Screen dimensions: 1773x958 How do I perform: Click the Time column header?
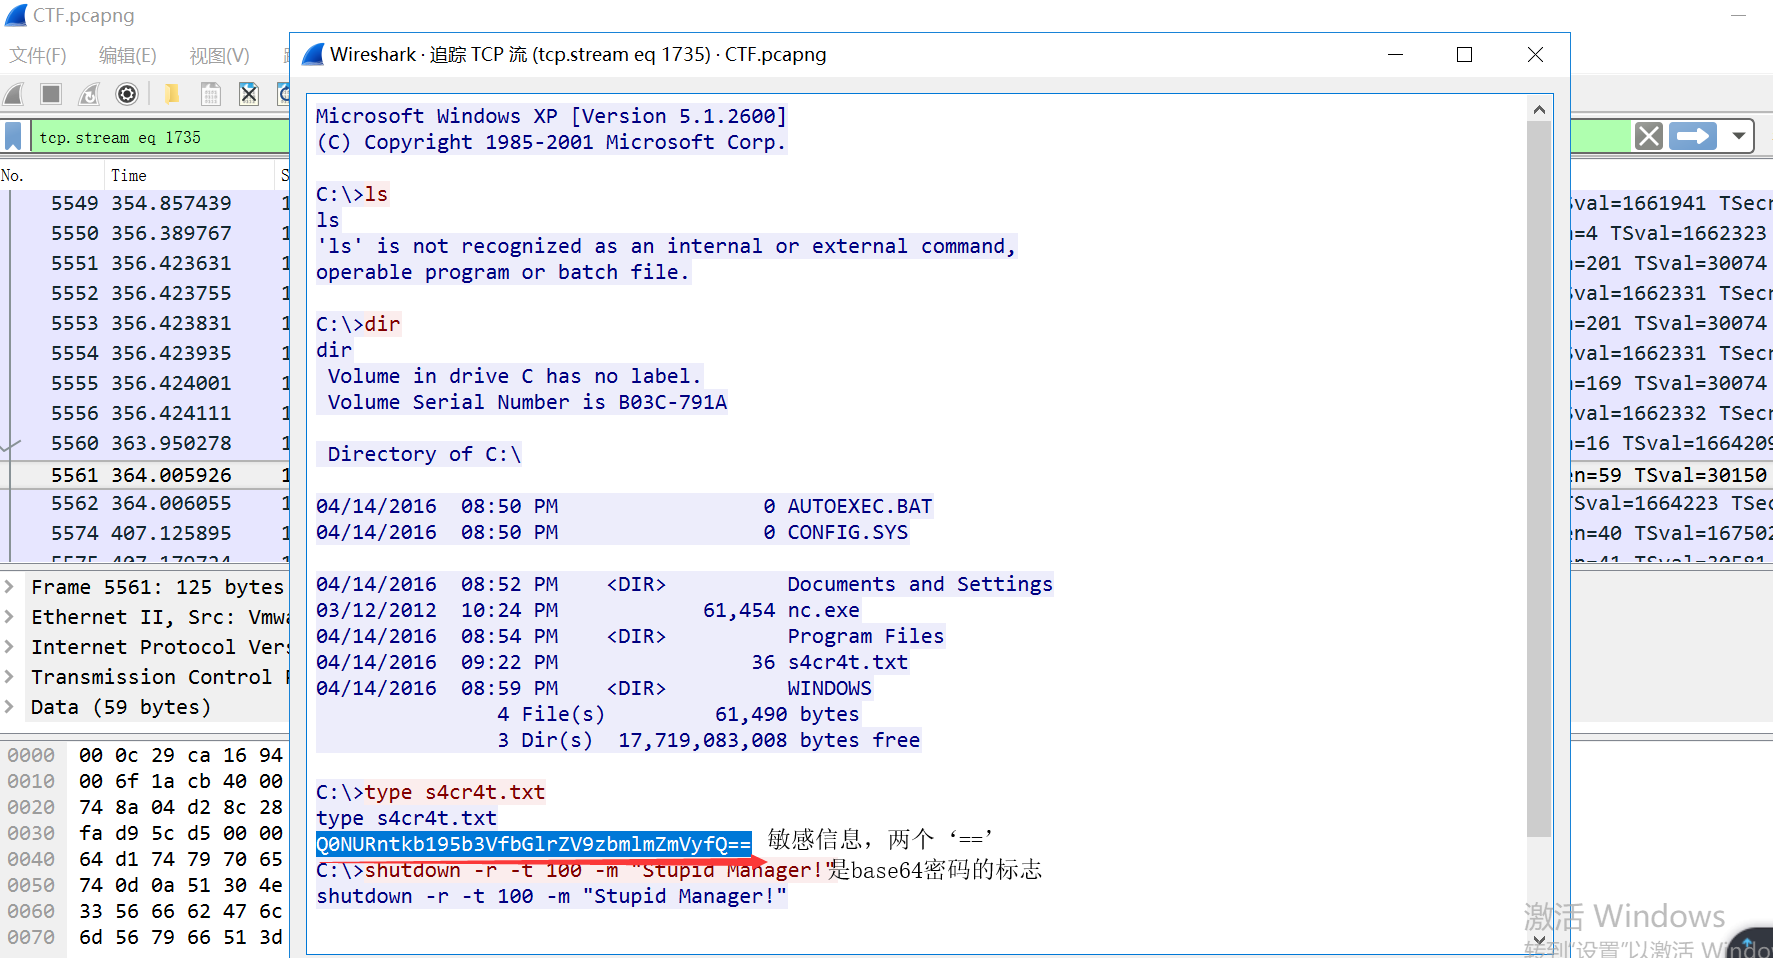pyautogui.click(x=190, y=175)
